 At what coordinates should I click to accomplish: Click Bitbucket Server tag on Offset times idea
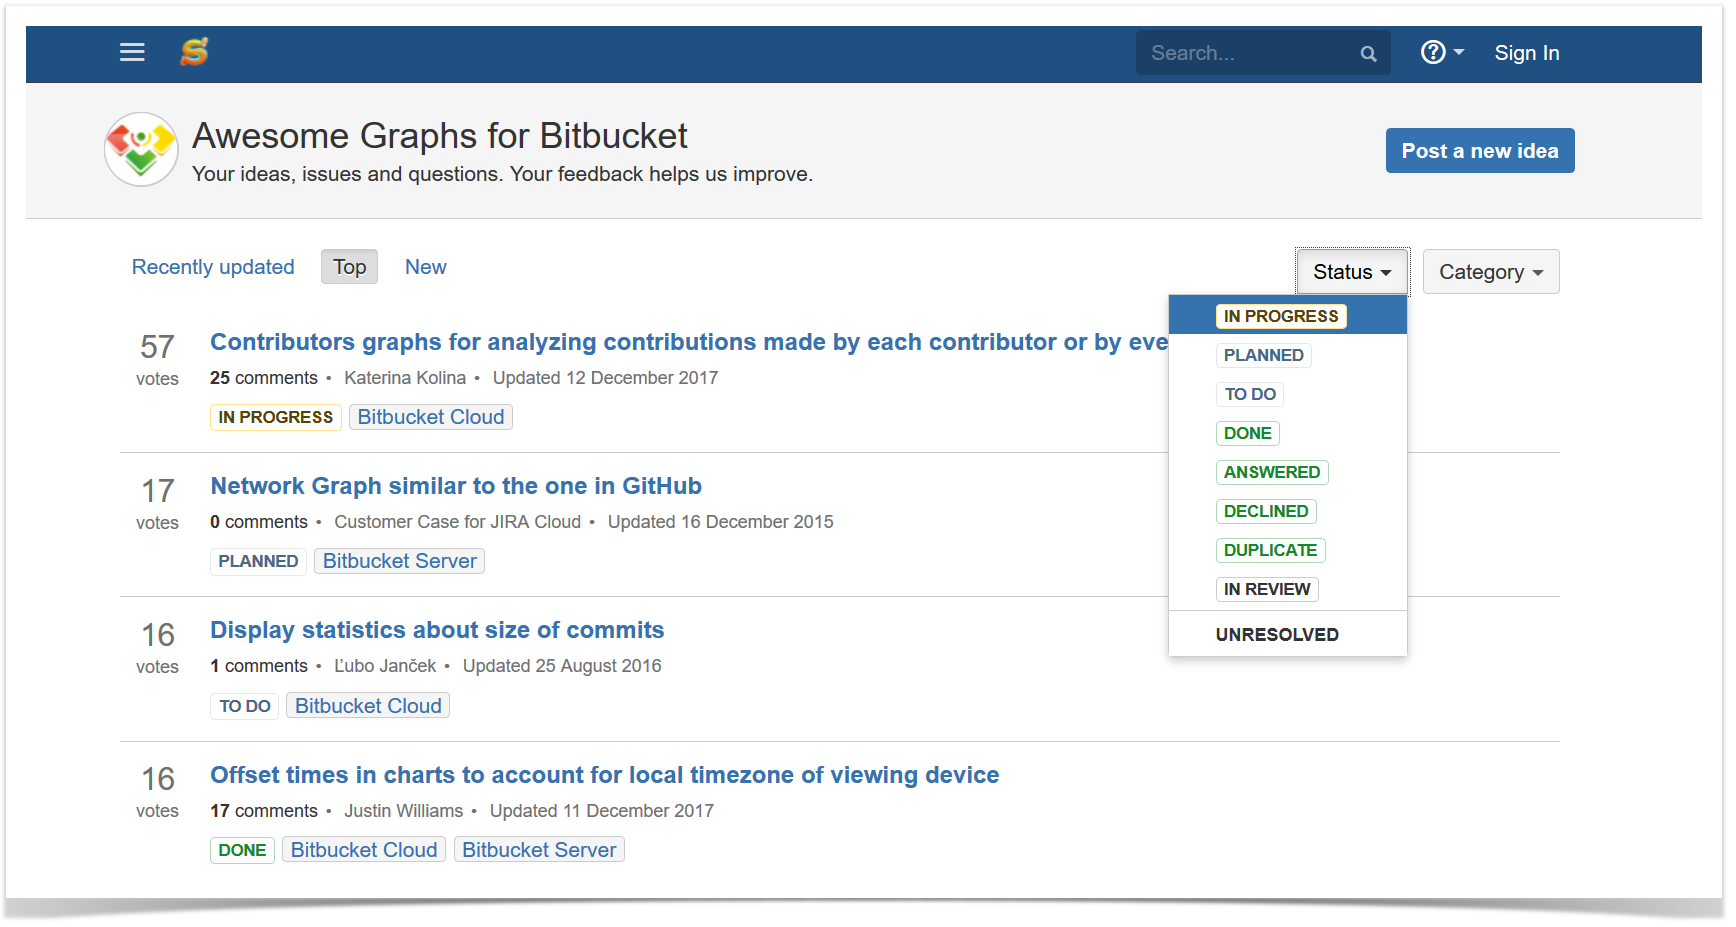(539, 850)
